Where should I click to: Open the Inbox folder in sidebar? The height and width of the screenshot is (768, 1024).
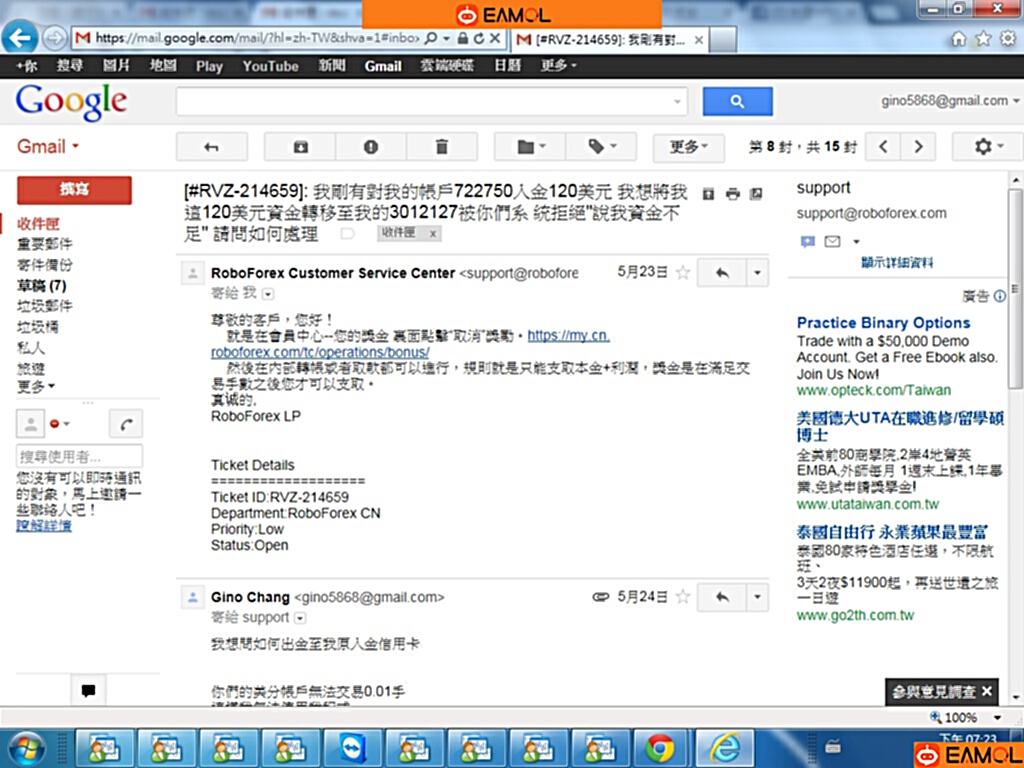38,224
